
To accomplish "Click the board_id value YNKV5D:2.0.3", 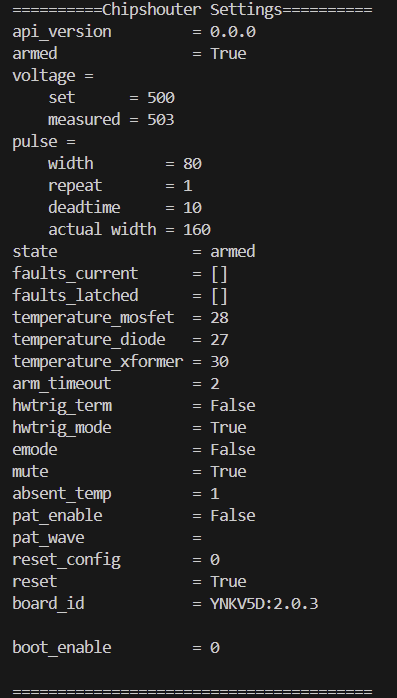I will coord(264,604).
